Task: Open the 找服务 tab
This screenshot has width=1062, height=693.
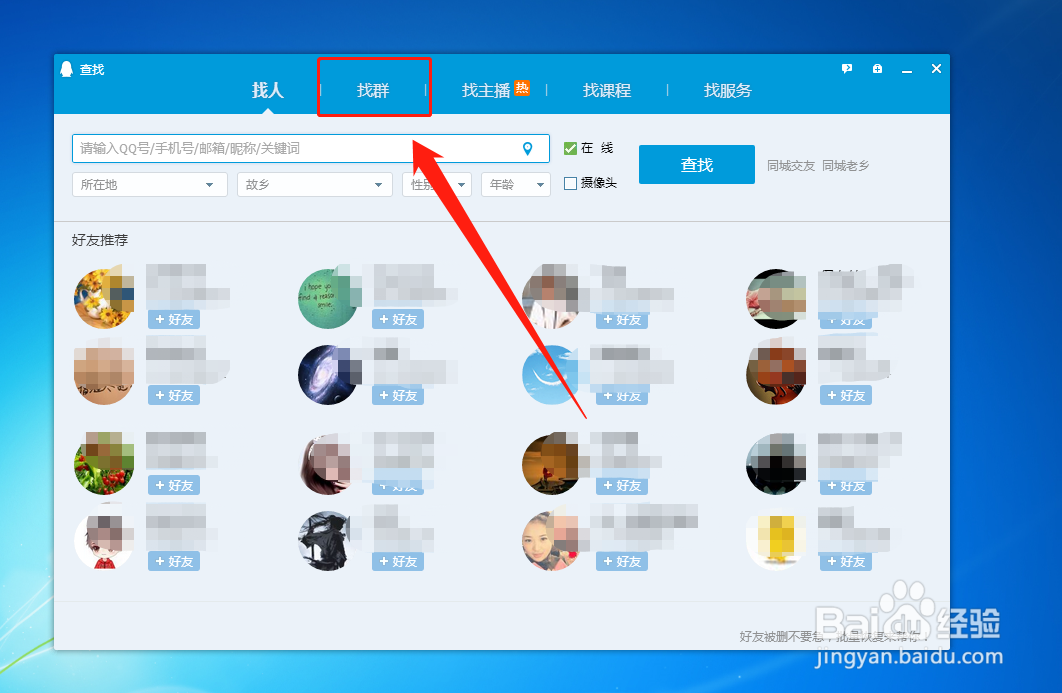Action: coord(727,90)
